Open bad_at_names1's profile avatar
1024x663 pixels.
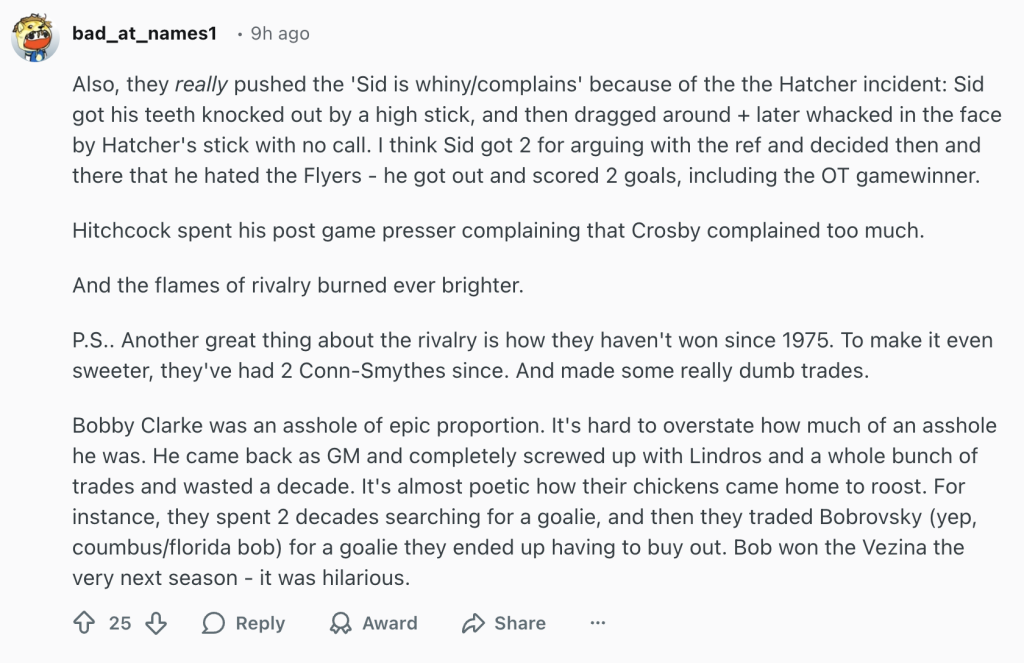tap(34, 38)
